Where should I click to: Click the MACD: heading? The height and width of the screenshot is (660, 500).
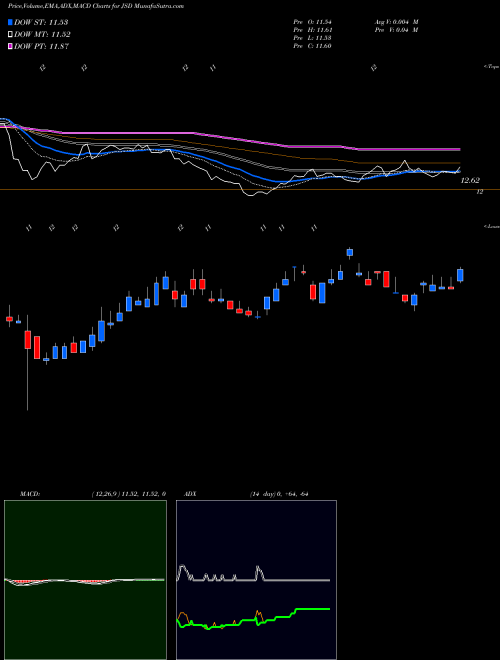(x=29, y=494)
